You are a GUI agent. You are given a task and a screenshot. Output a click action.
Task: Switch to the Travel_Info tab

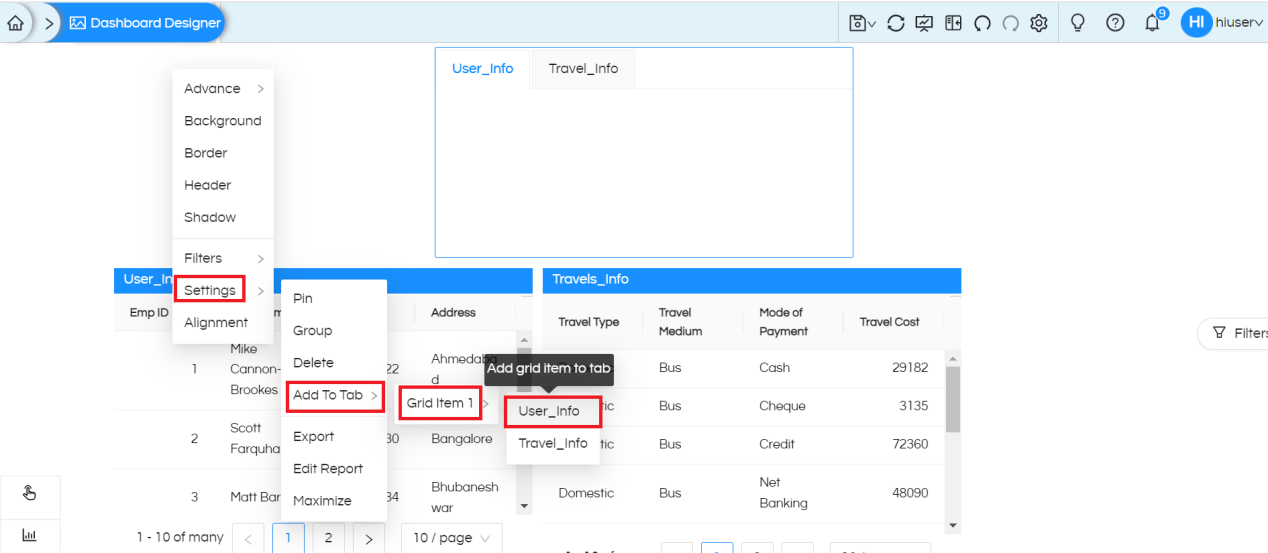pyautogui.click(x=583, y=69)
